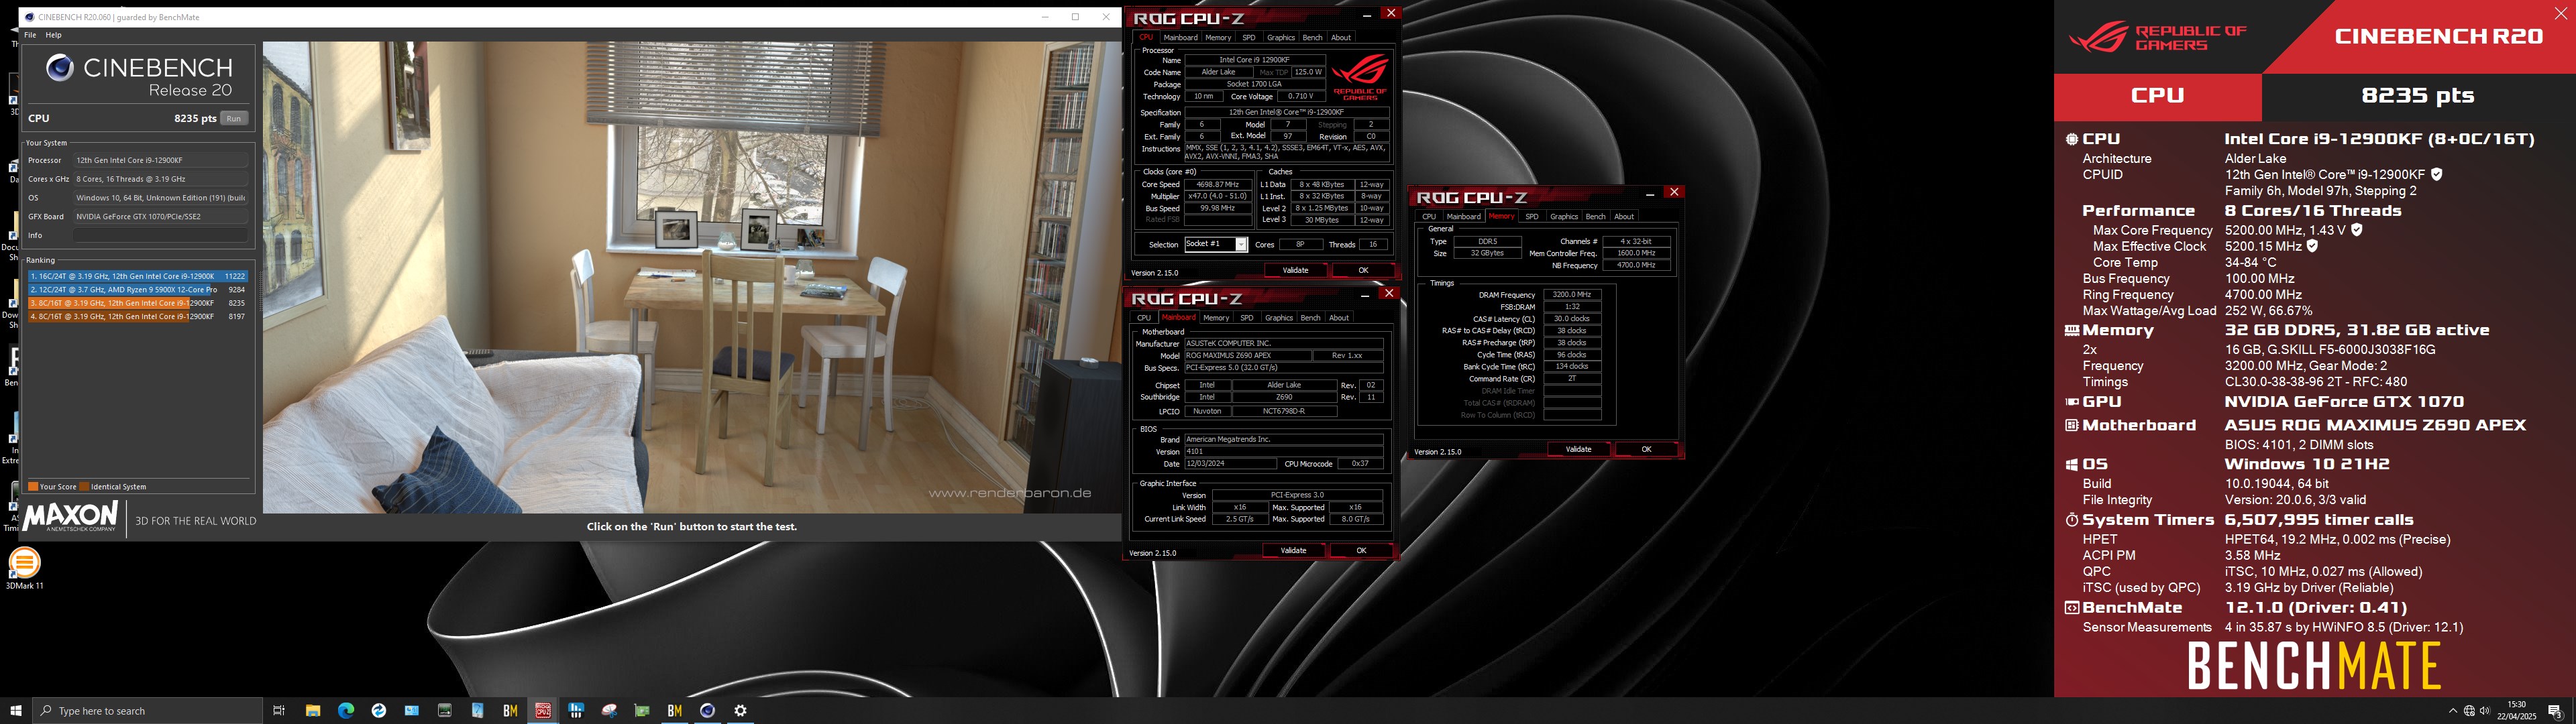Click Validate in Memory CPU-Z window
Viewport: 2576px width, 724px height.
pyautogui.click(x=1578, y=449)
